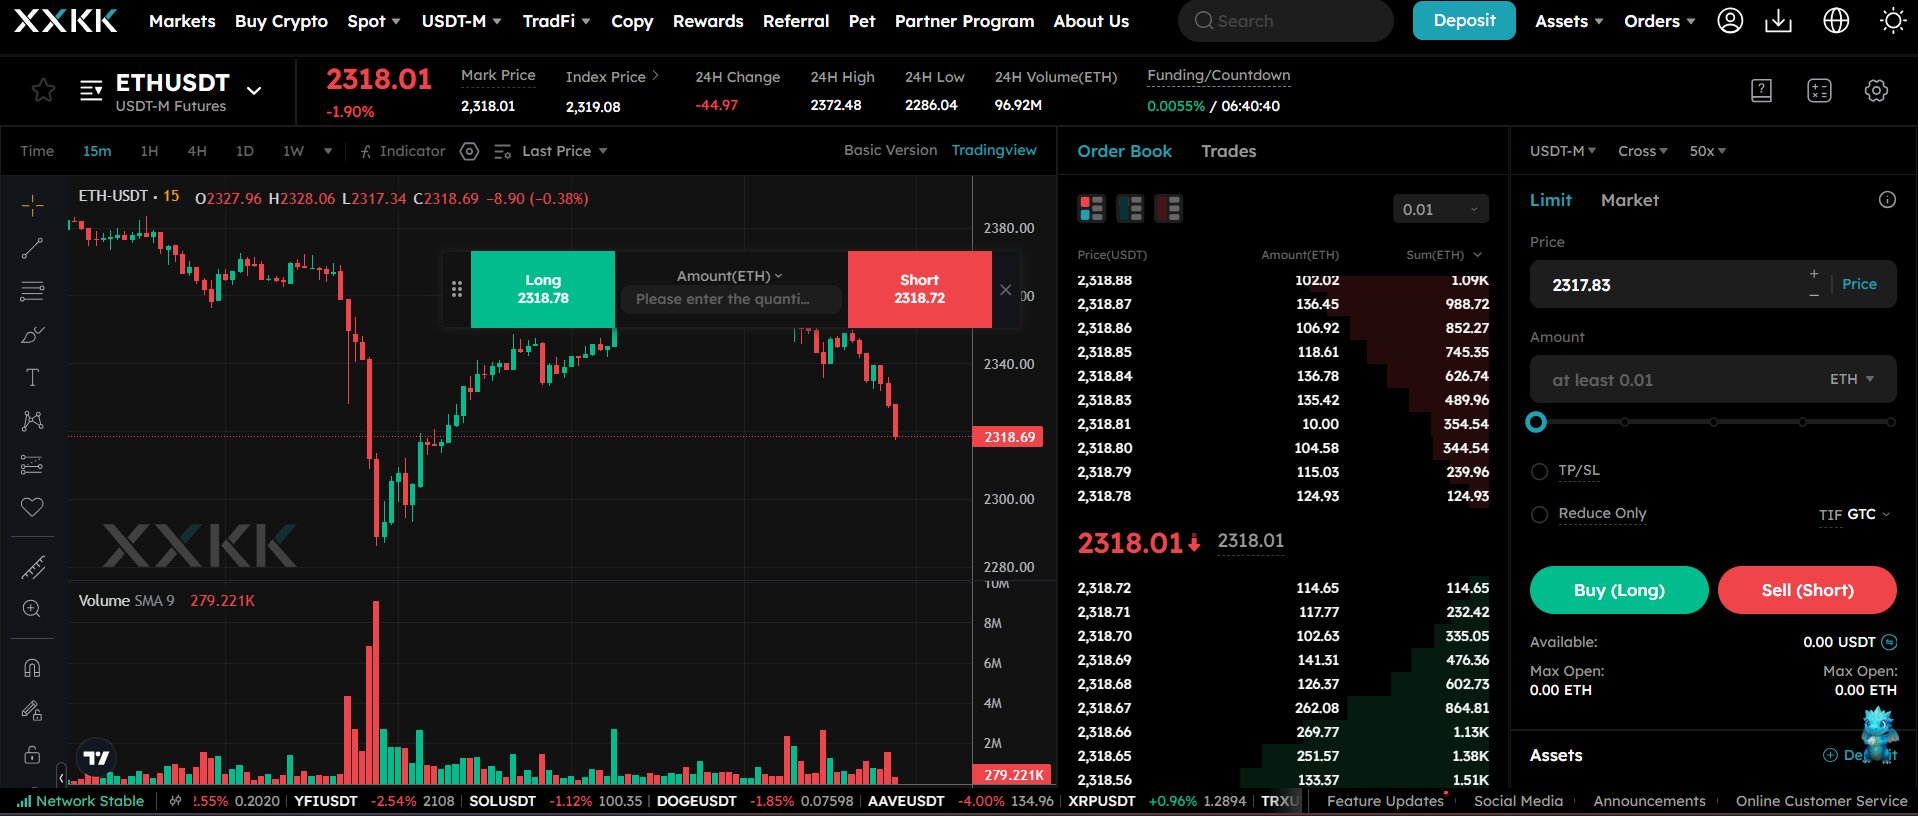Open the globe language selector icon

click(x=1836, y=21)
